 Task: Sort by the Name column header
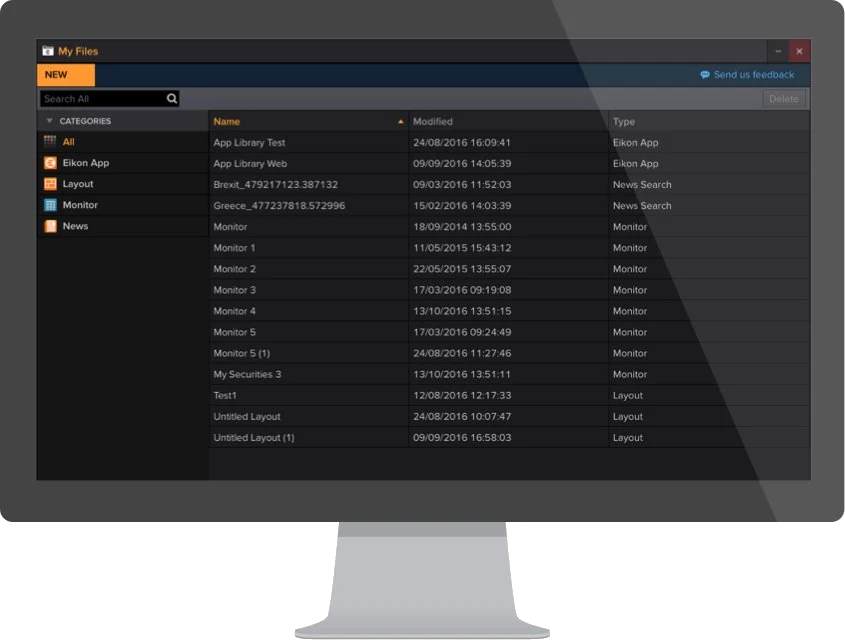(226, 122)
